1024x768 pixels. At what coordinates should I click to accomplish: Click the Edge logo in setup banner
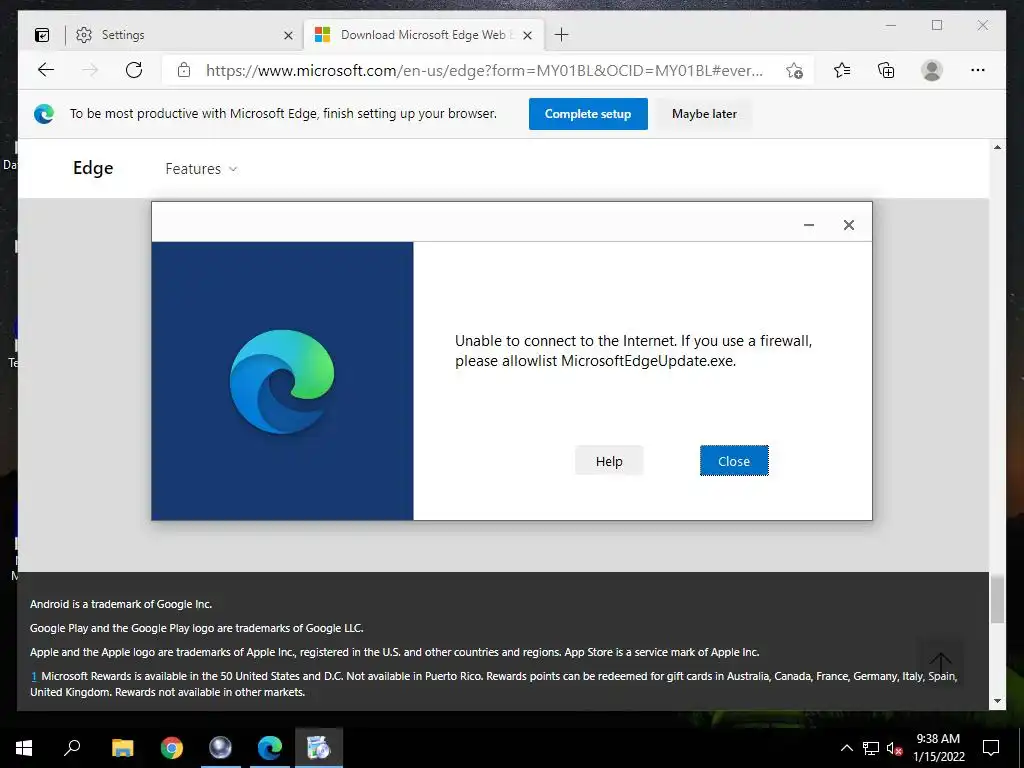(44, 114)
